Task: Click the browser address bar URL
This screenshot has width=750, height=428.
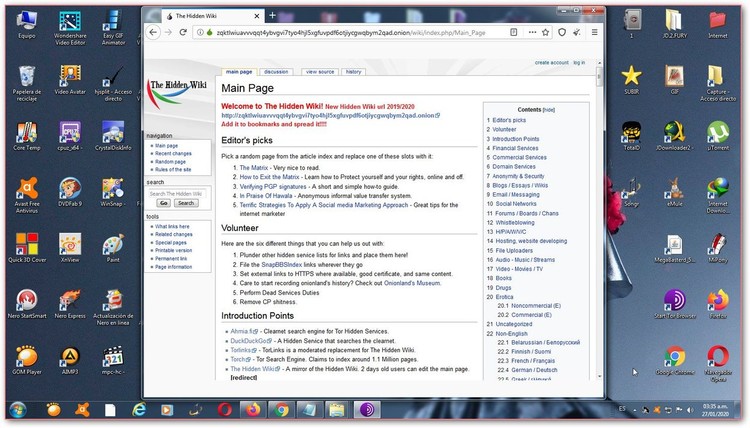Action: pyautogui.click(x=351, y=33)
